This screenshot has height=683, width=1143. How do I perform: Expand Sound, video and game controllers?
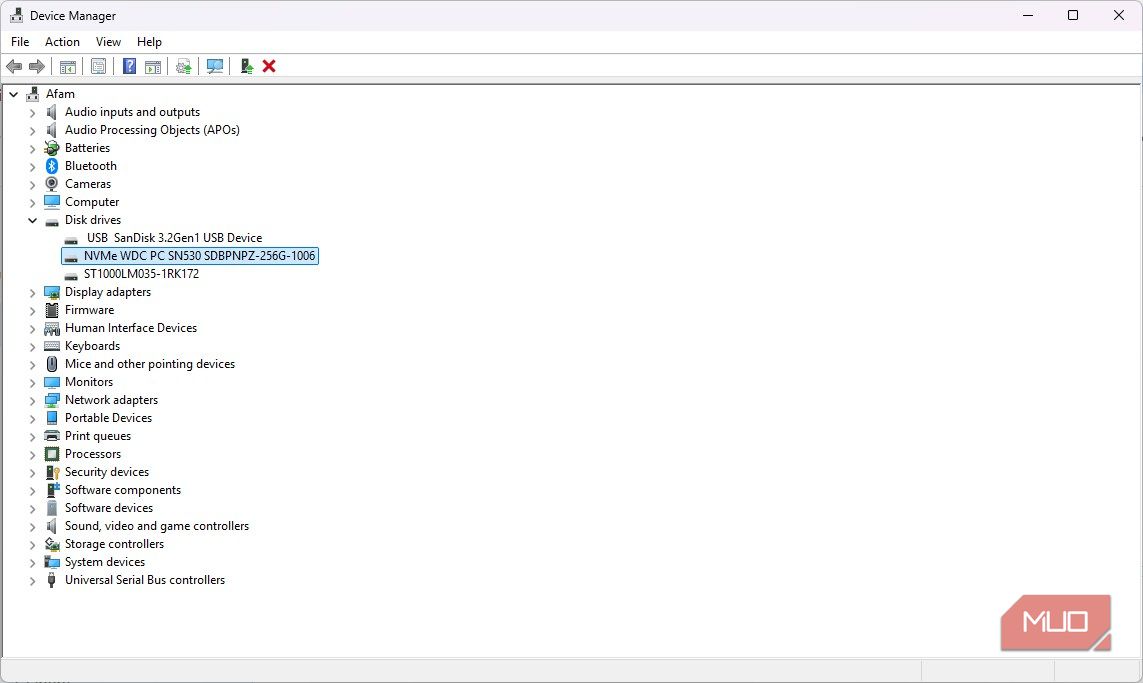pos(32,526)
